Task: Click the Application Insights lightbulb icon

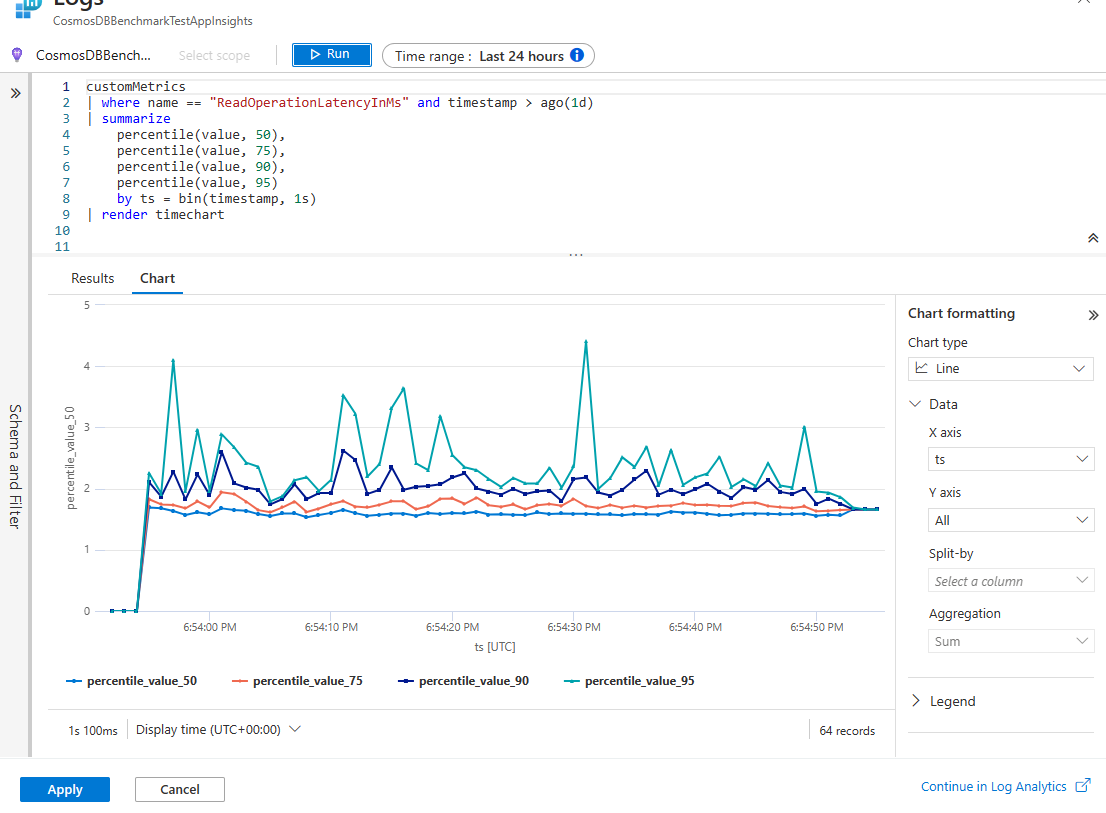Action: click(17, 55)
